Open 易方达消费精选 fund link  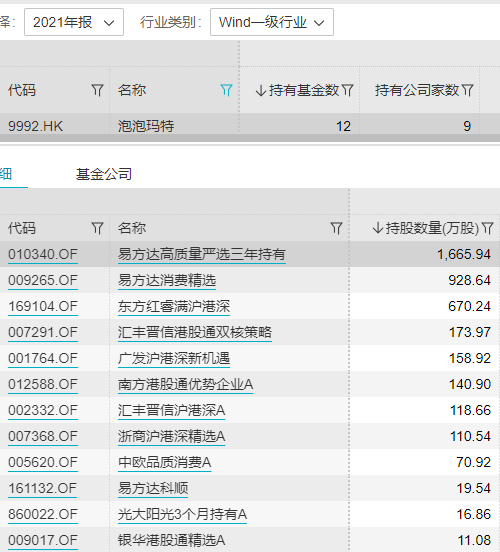click(x=167, y=280)
